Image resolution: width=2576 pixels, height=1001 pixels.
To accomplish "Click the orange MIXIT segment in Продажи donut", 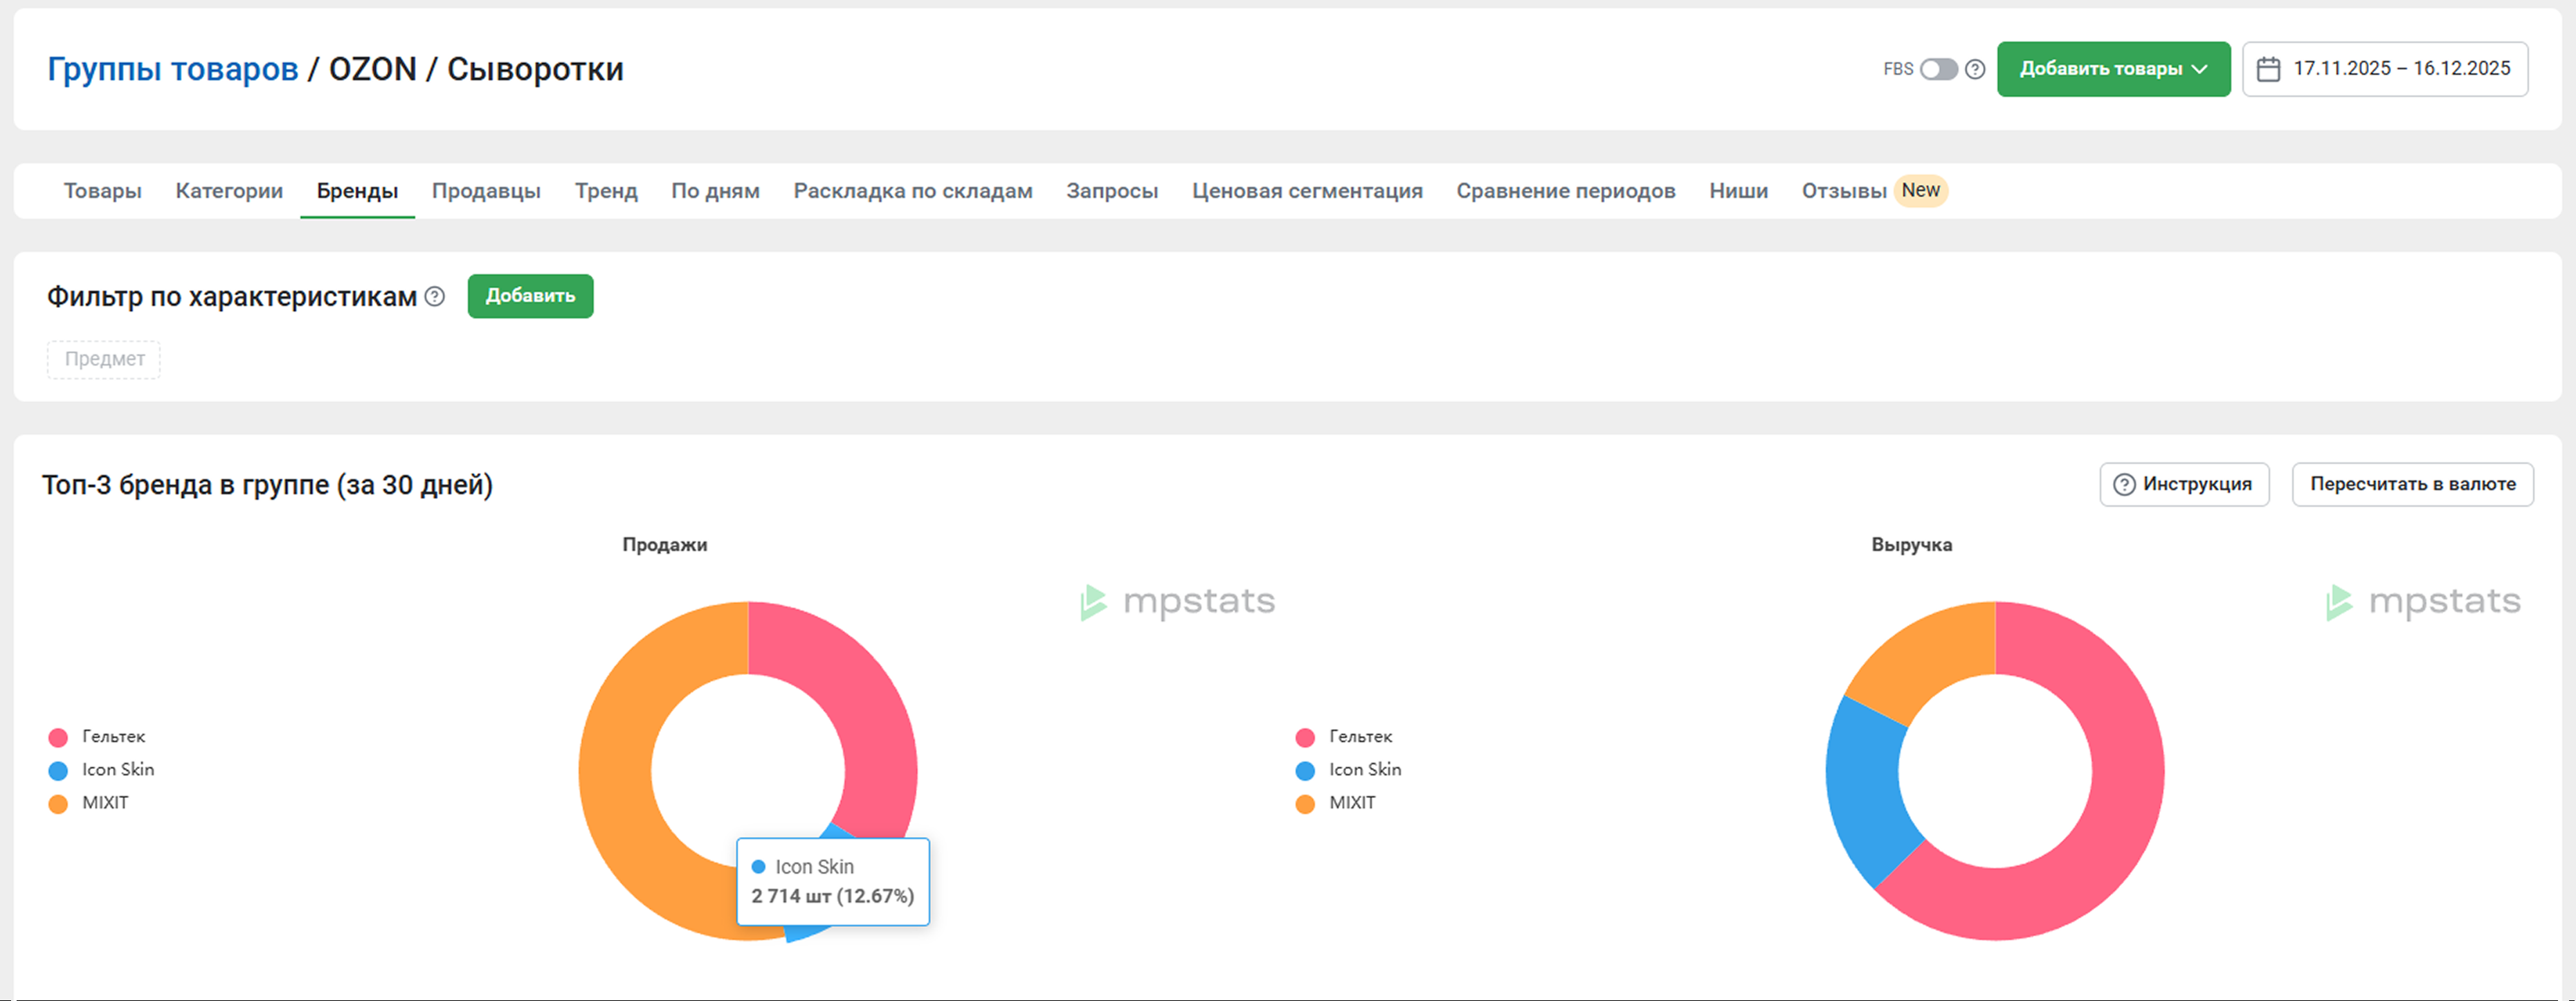I will tap(615, 771).
